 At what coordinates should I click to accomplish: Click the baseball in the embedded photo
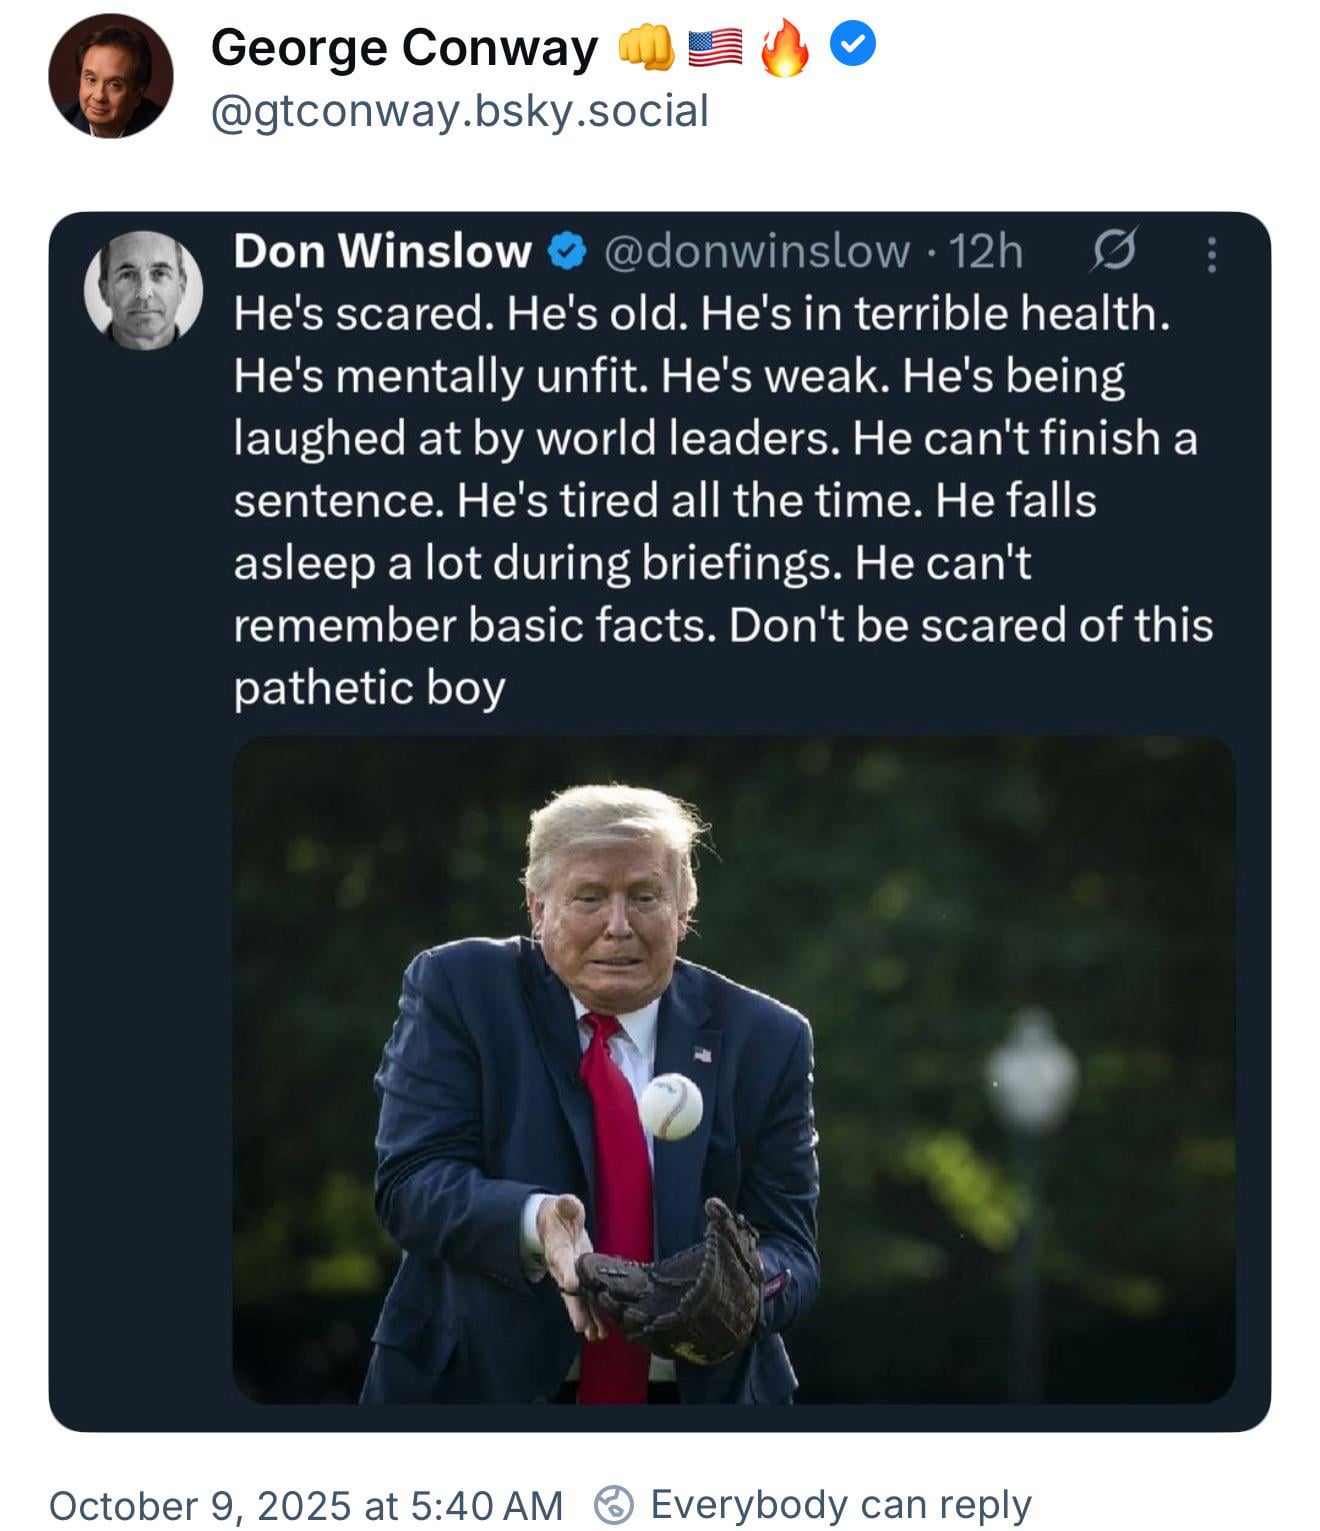tap(670, 1106)
